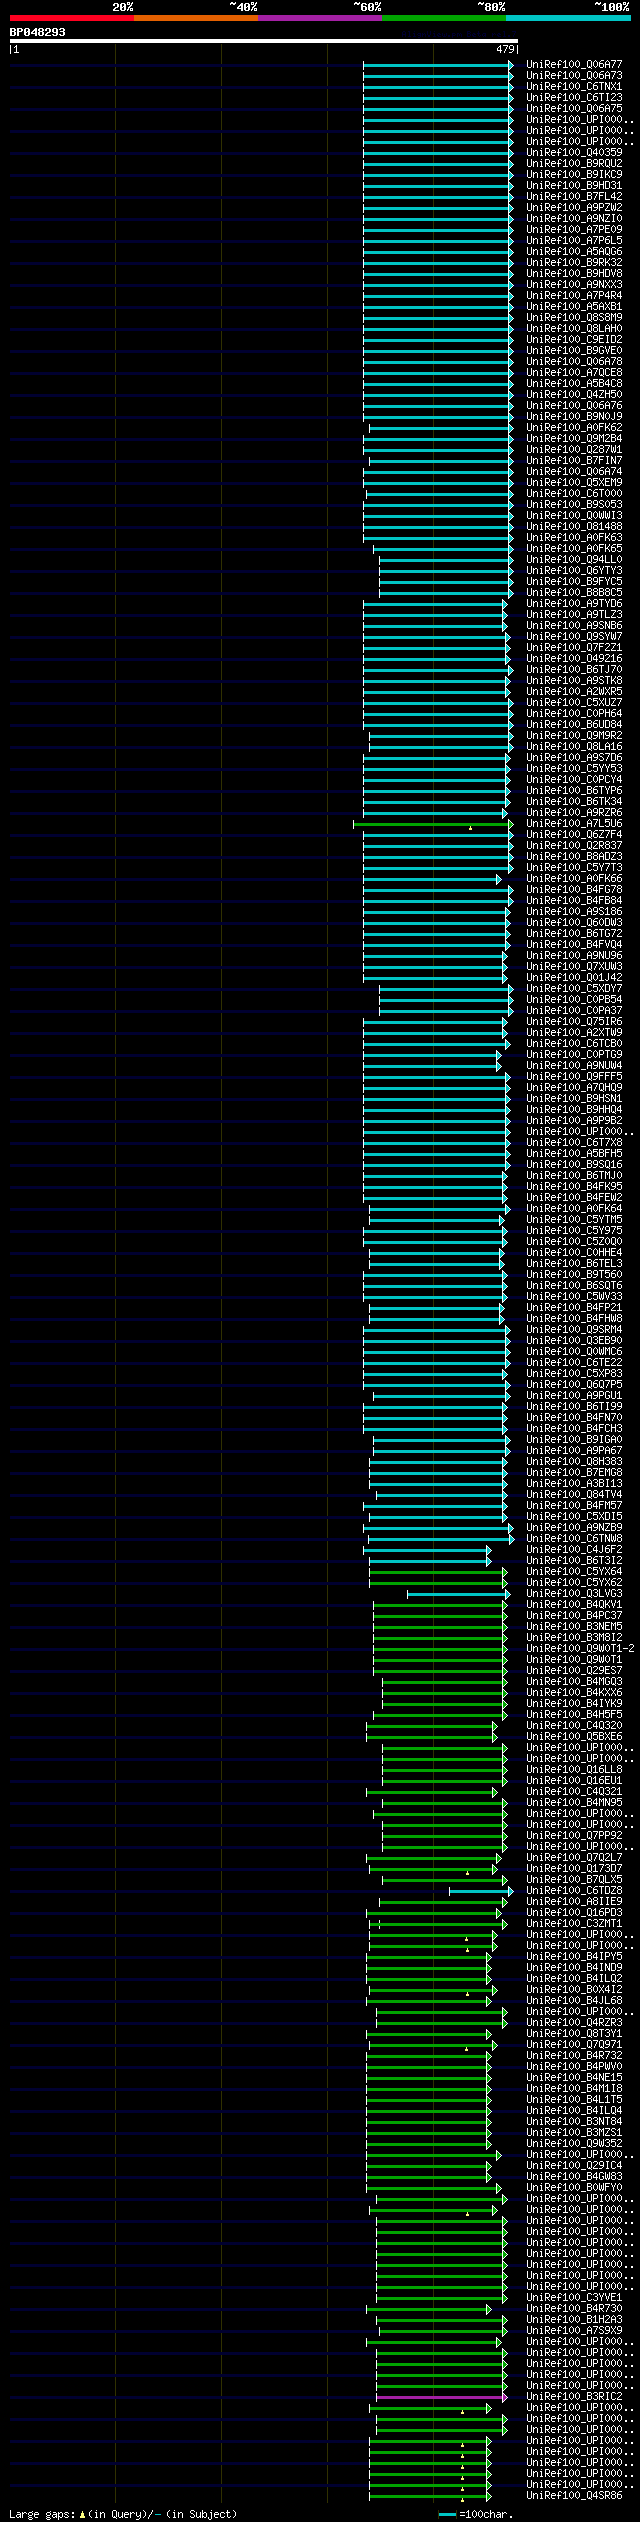This screenshot has width=640, height=2522.
Task: Select the UniRef100_B3NEM5 label
Action: click(574, 1627)
